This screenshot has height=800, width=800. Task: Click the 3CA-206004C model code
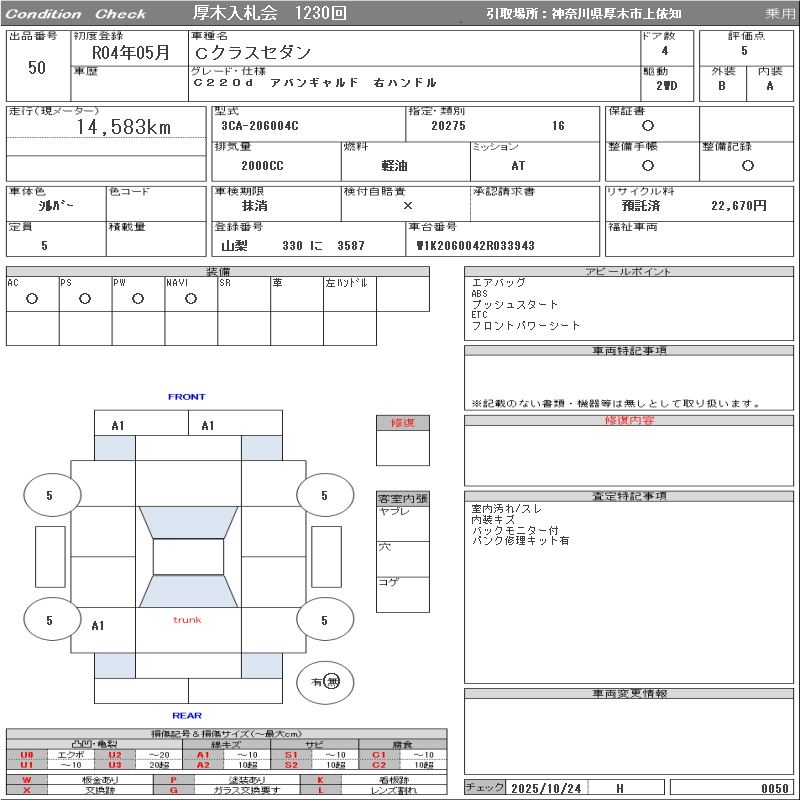click(x=260, y=126)
